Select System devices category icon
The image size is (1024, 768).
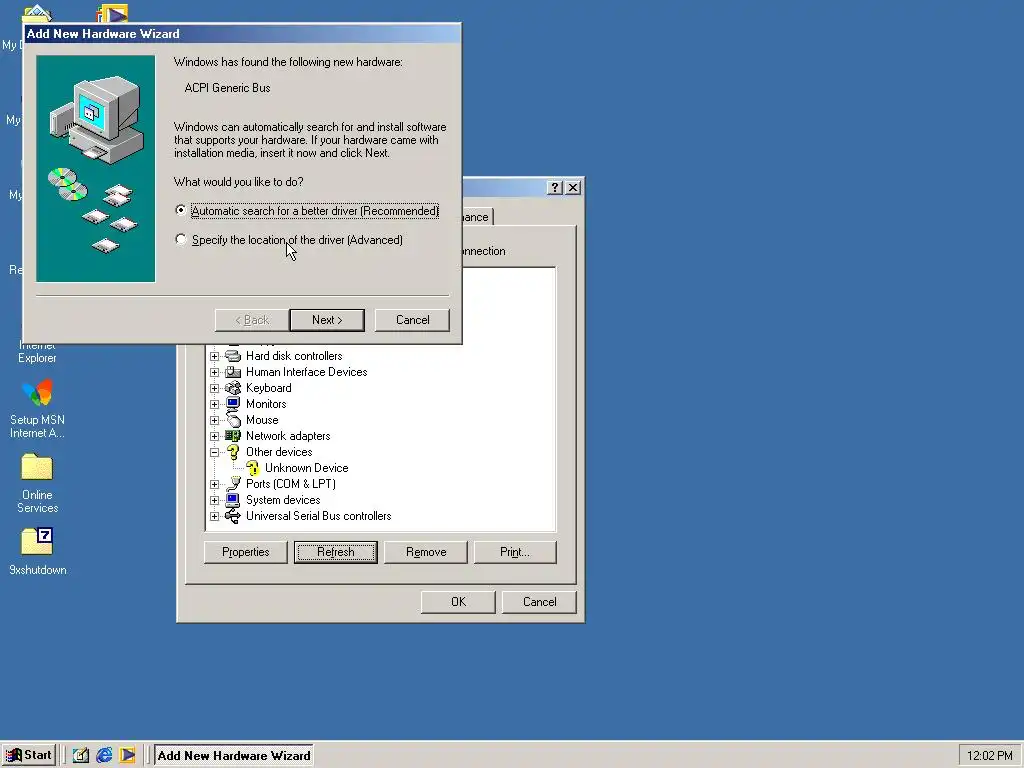pos(233,500)
